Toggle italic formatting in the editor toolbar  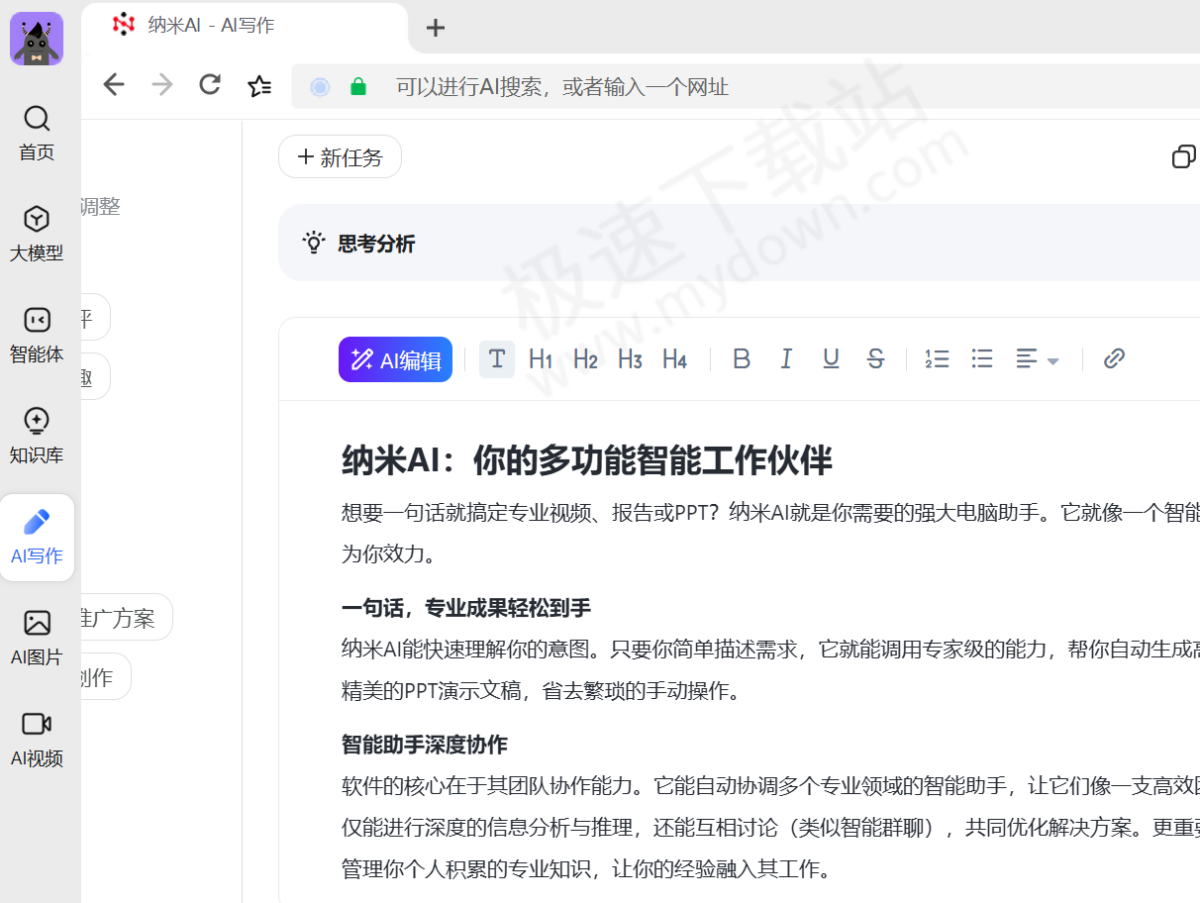(x=786, y=358)
